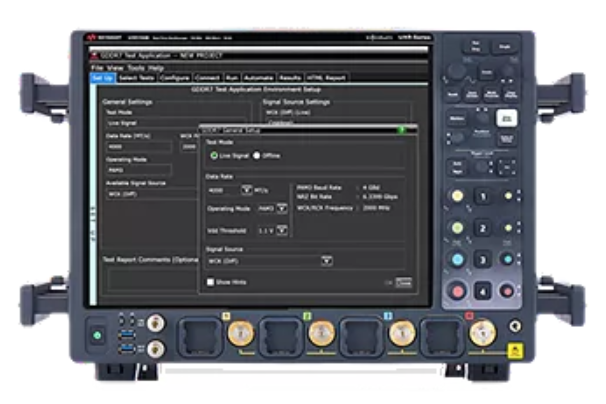Screen dimensions: 606x404
Task: Click the Operating Mode field in General Settings
Action: tap(139, 170)
